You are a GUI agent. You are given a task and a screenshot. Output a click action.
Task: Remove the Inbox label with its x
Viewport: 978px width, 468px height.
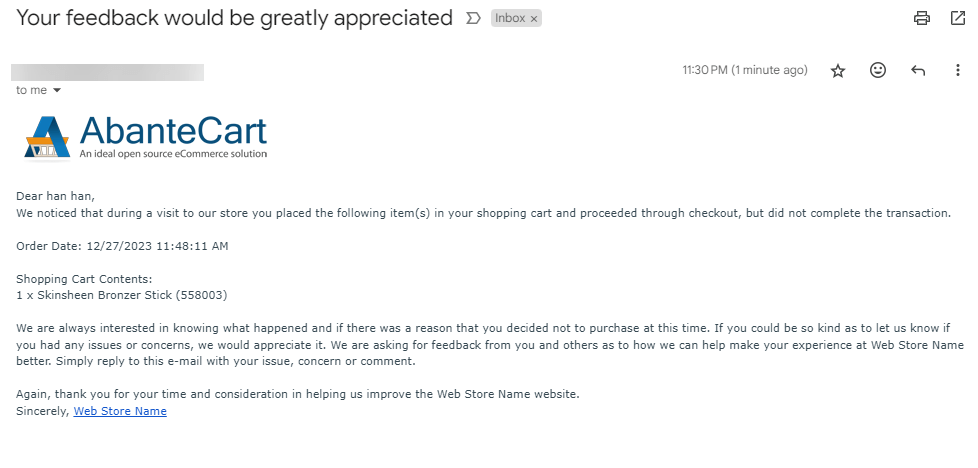pyautogui.click(x=534, y=19)
